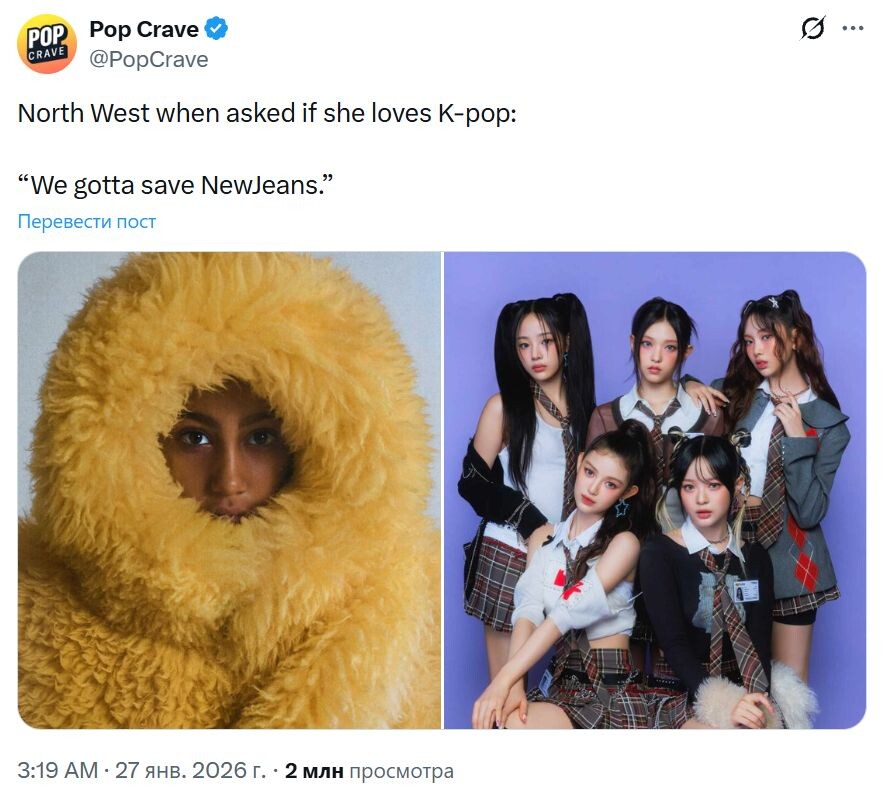887x809 pixels.
Task: Click the Grok slashed-circle icon
Action: [813, 28]
